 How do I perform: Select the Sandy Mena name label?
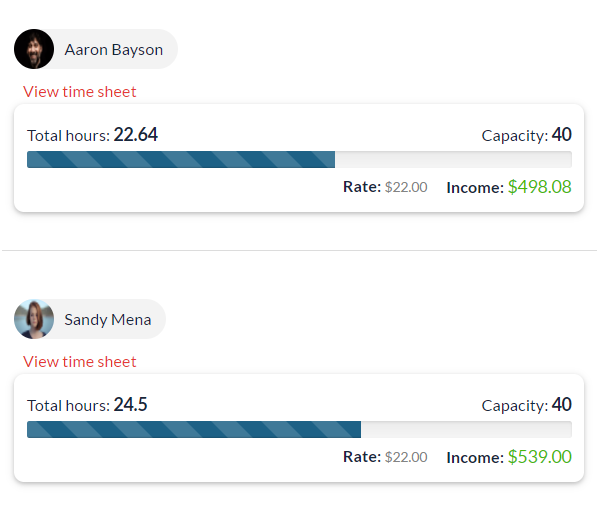(x=108, y=319)
